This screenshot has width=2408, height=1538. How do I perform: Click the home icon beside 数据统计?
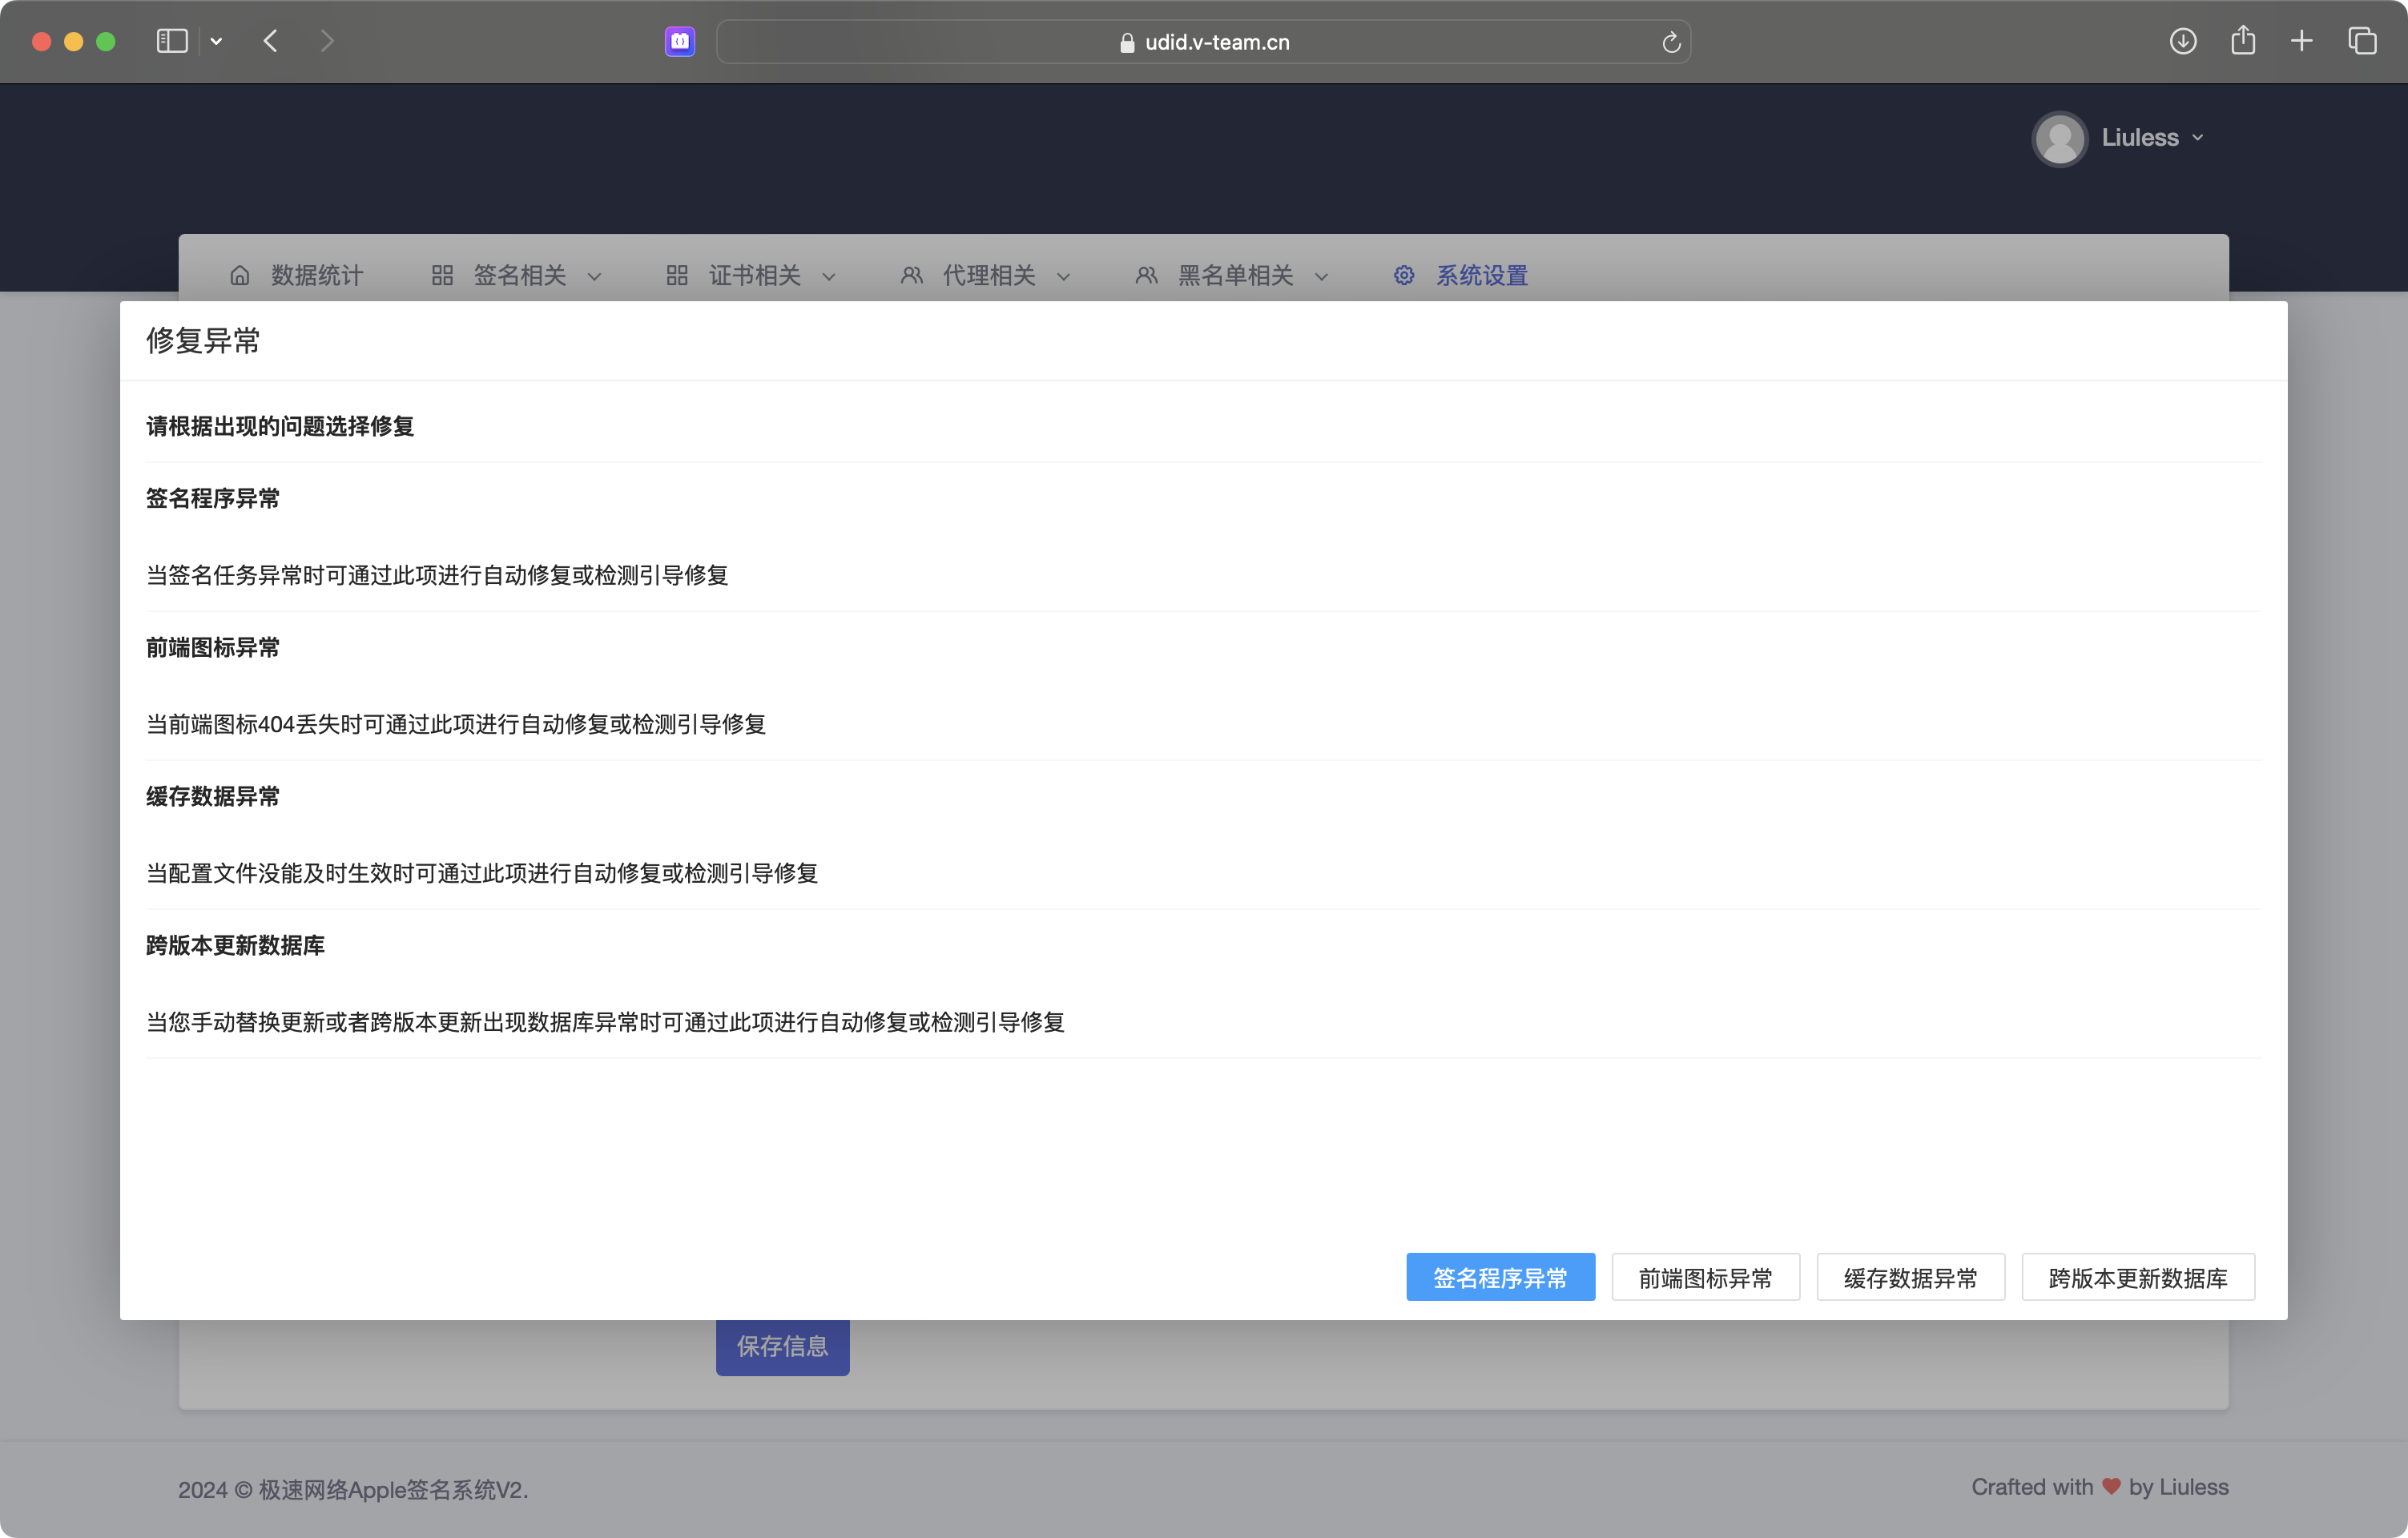[x=240, y=275]
